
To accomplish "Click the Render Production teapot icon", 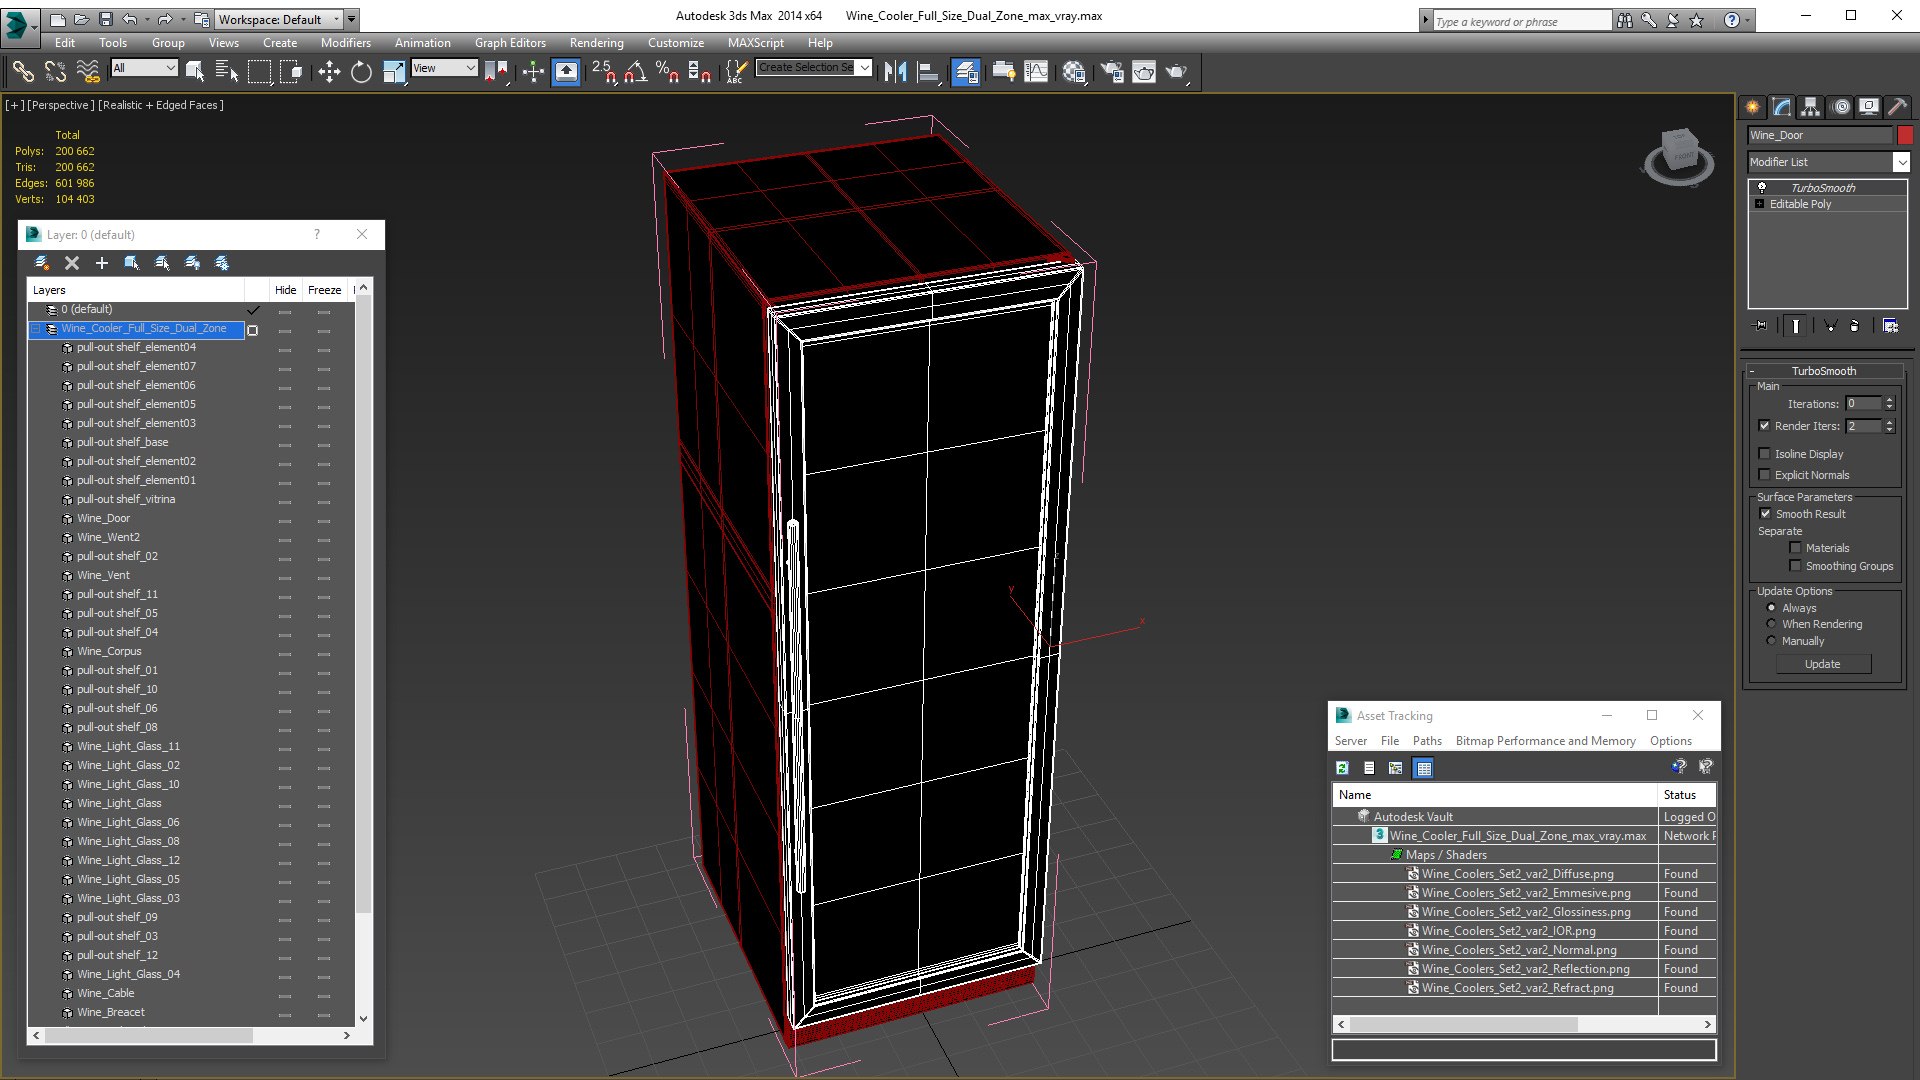I will [x=1177, y=71].
